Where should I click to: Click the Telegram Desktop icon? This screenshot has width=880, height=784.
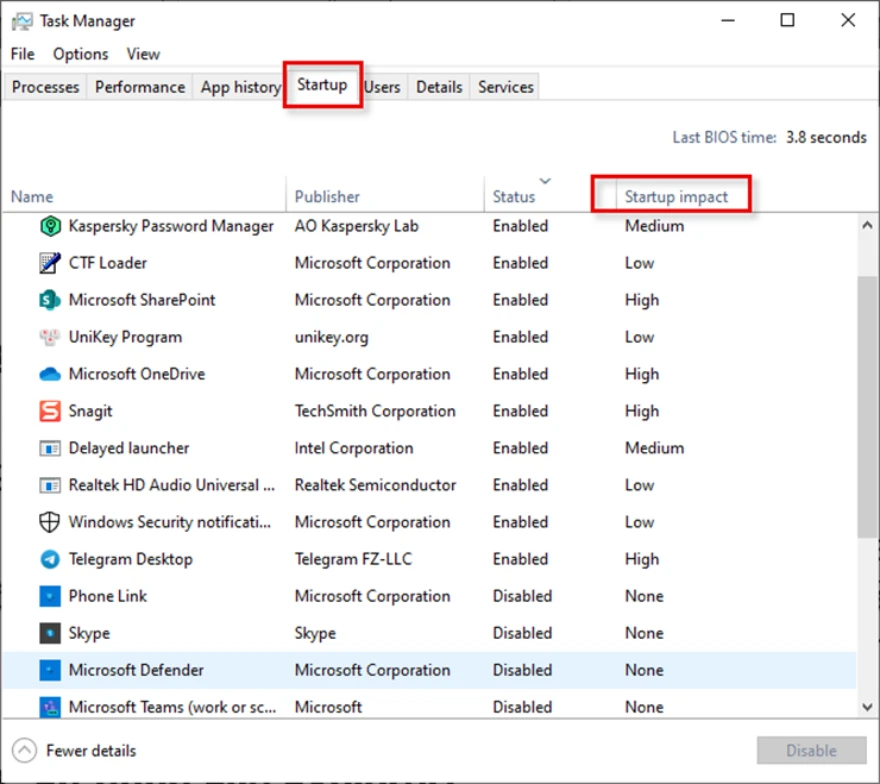tap(50, 559)
